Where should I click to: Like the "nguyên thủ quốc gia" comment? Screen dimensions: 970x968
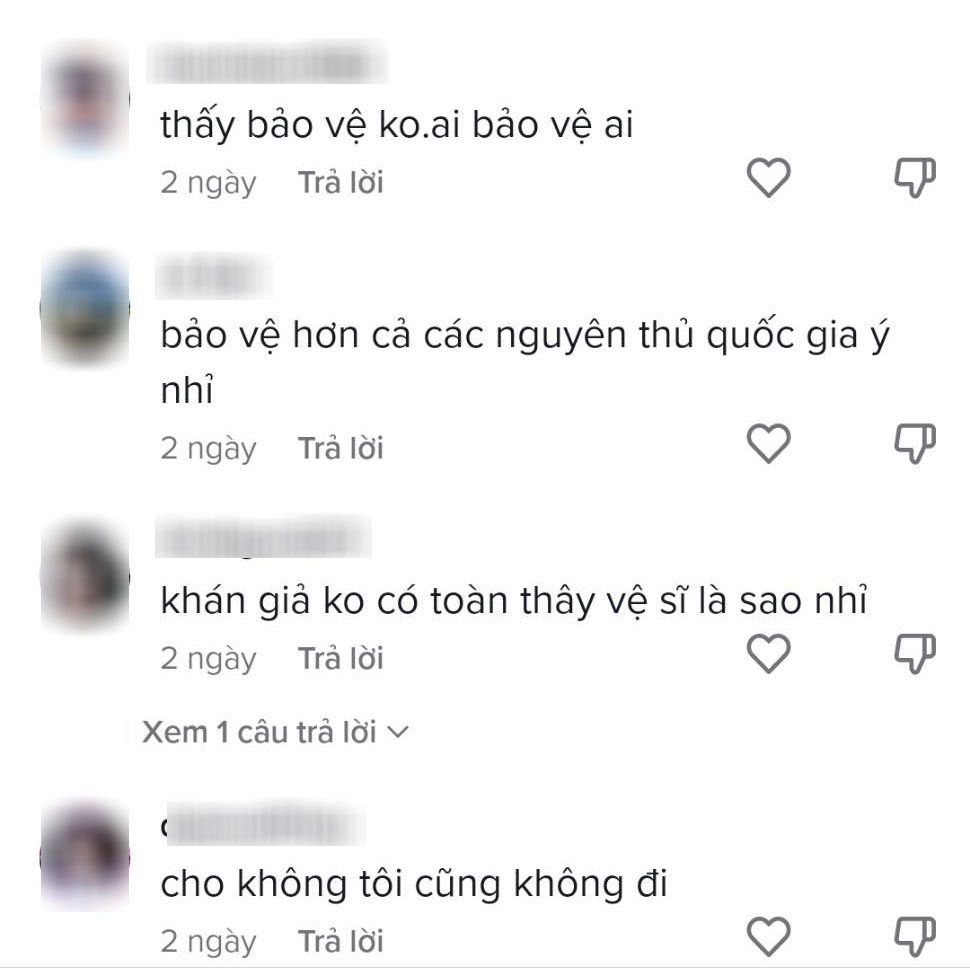[768, 443]
